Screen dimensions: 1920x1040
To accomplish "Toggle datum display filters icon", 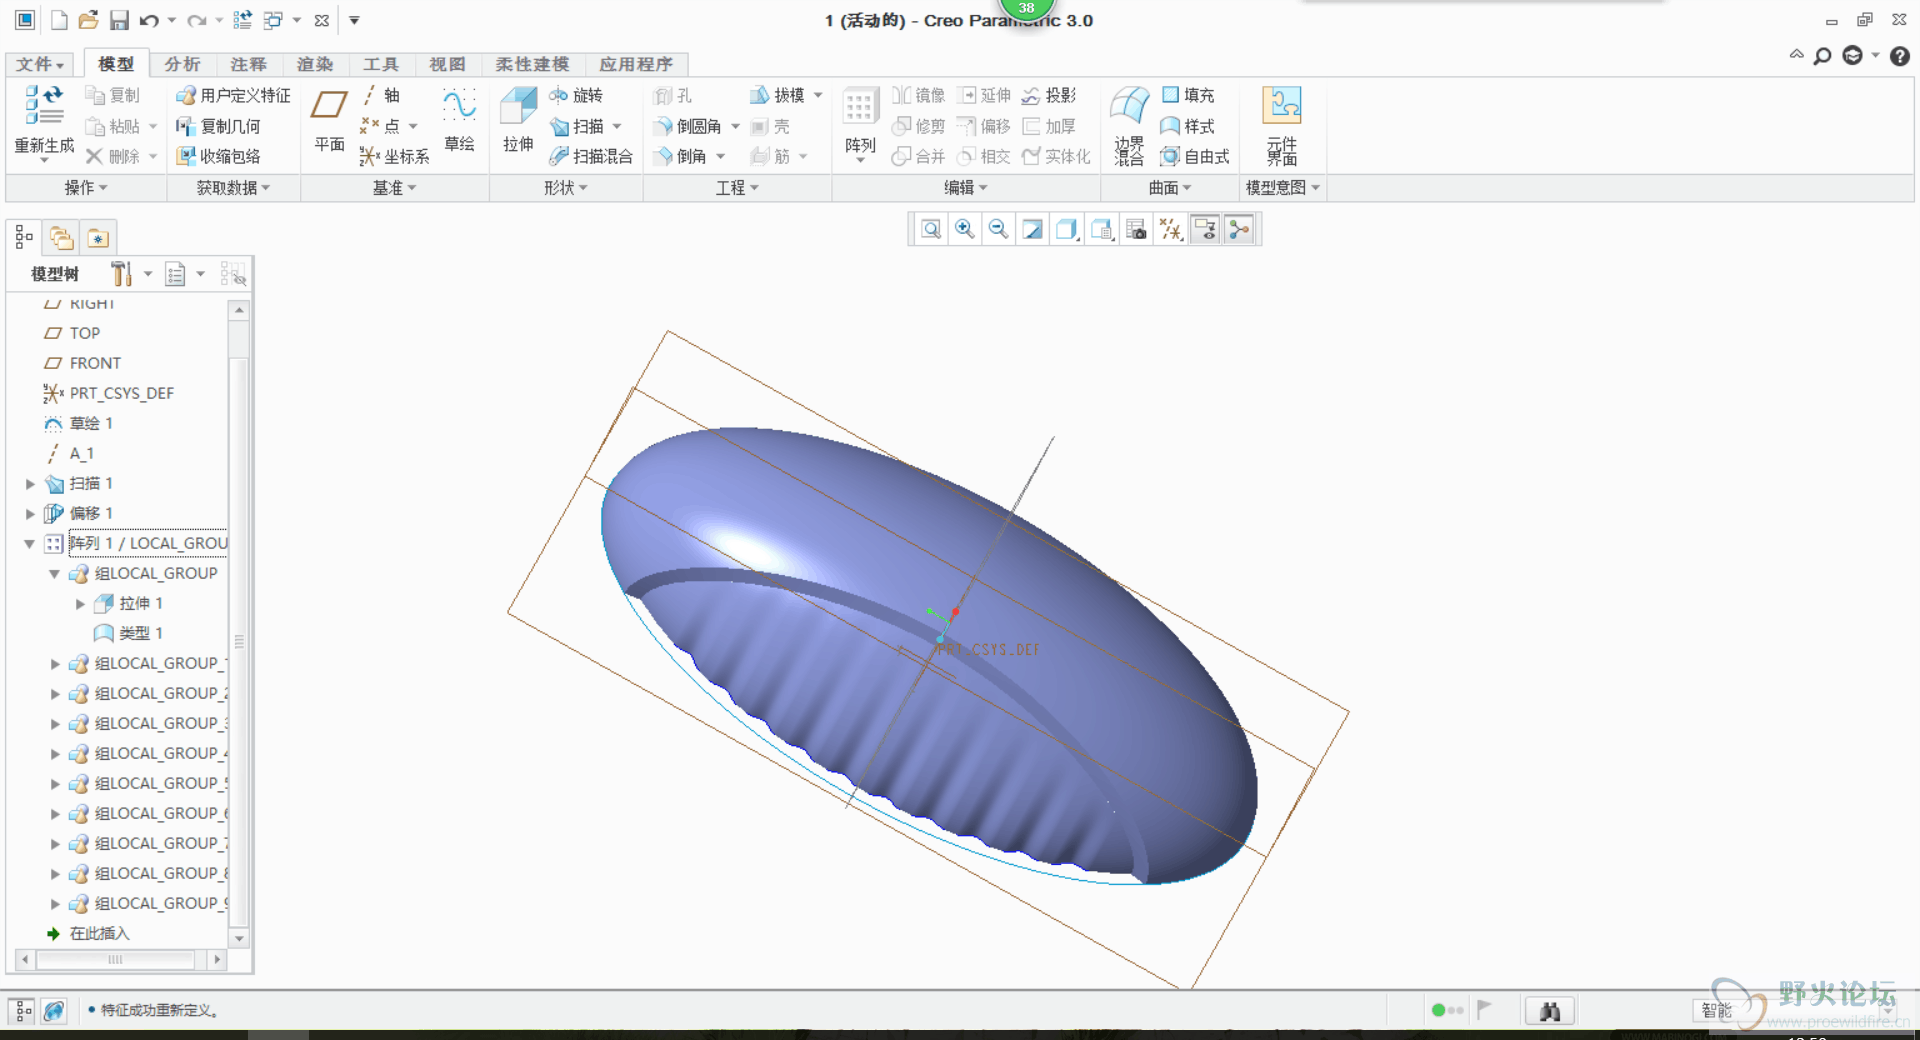I will click(1171, 230).
